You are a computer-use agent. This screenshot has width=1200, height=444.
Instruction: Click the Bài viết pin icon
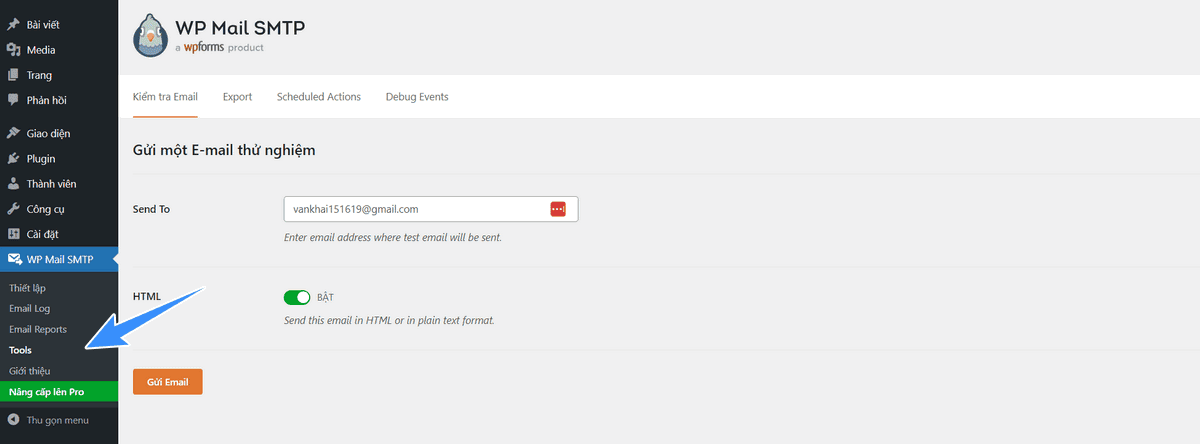click(13, 25)
